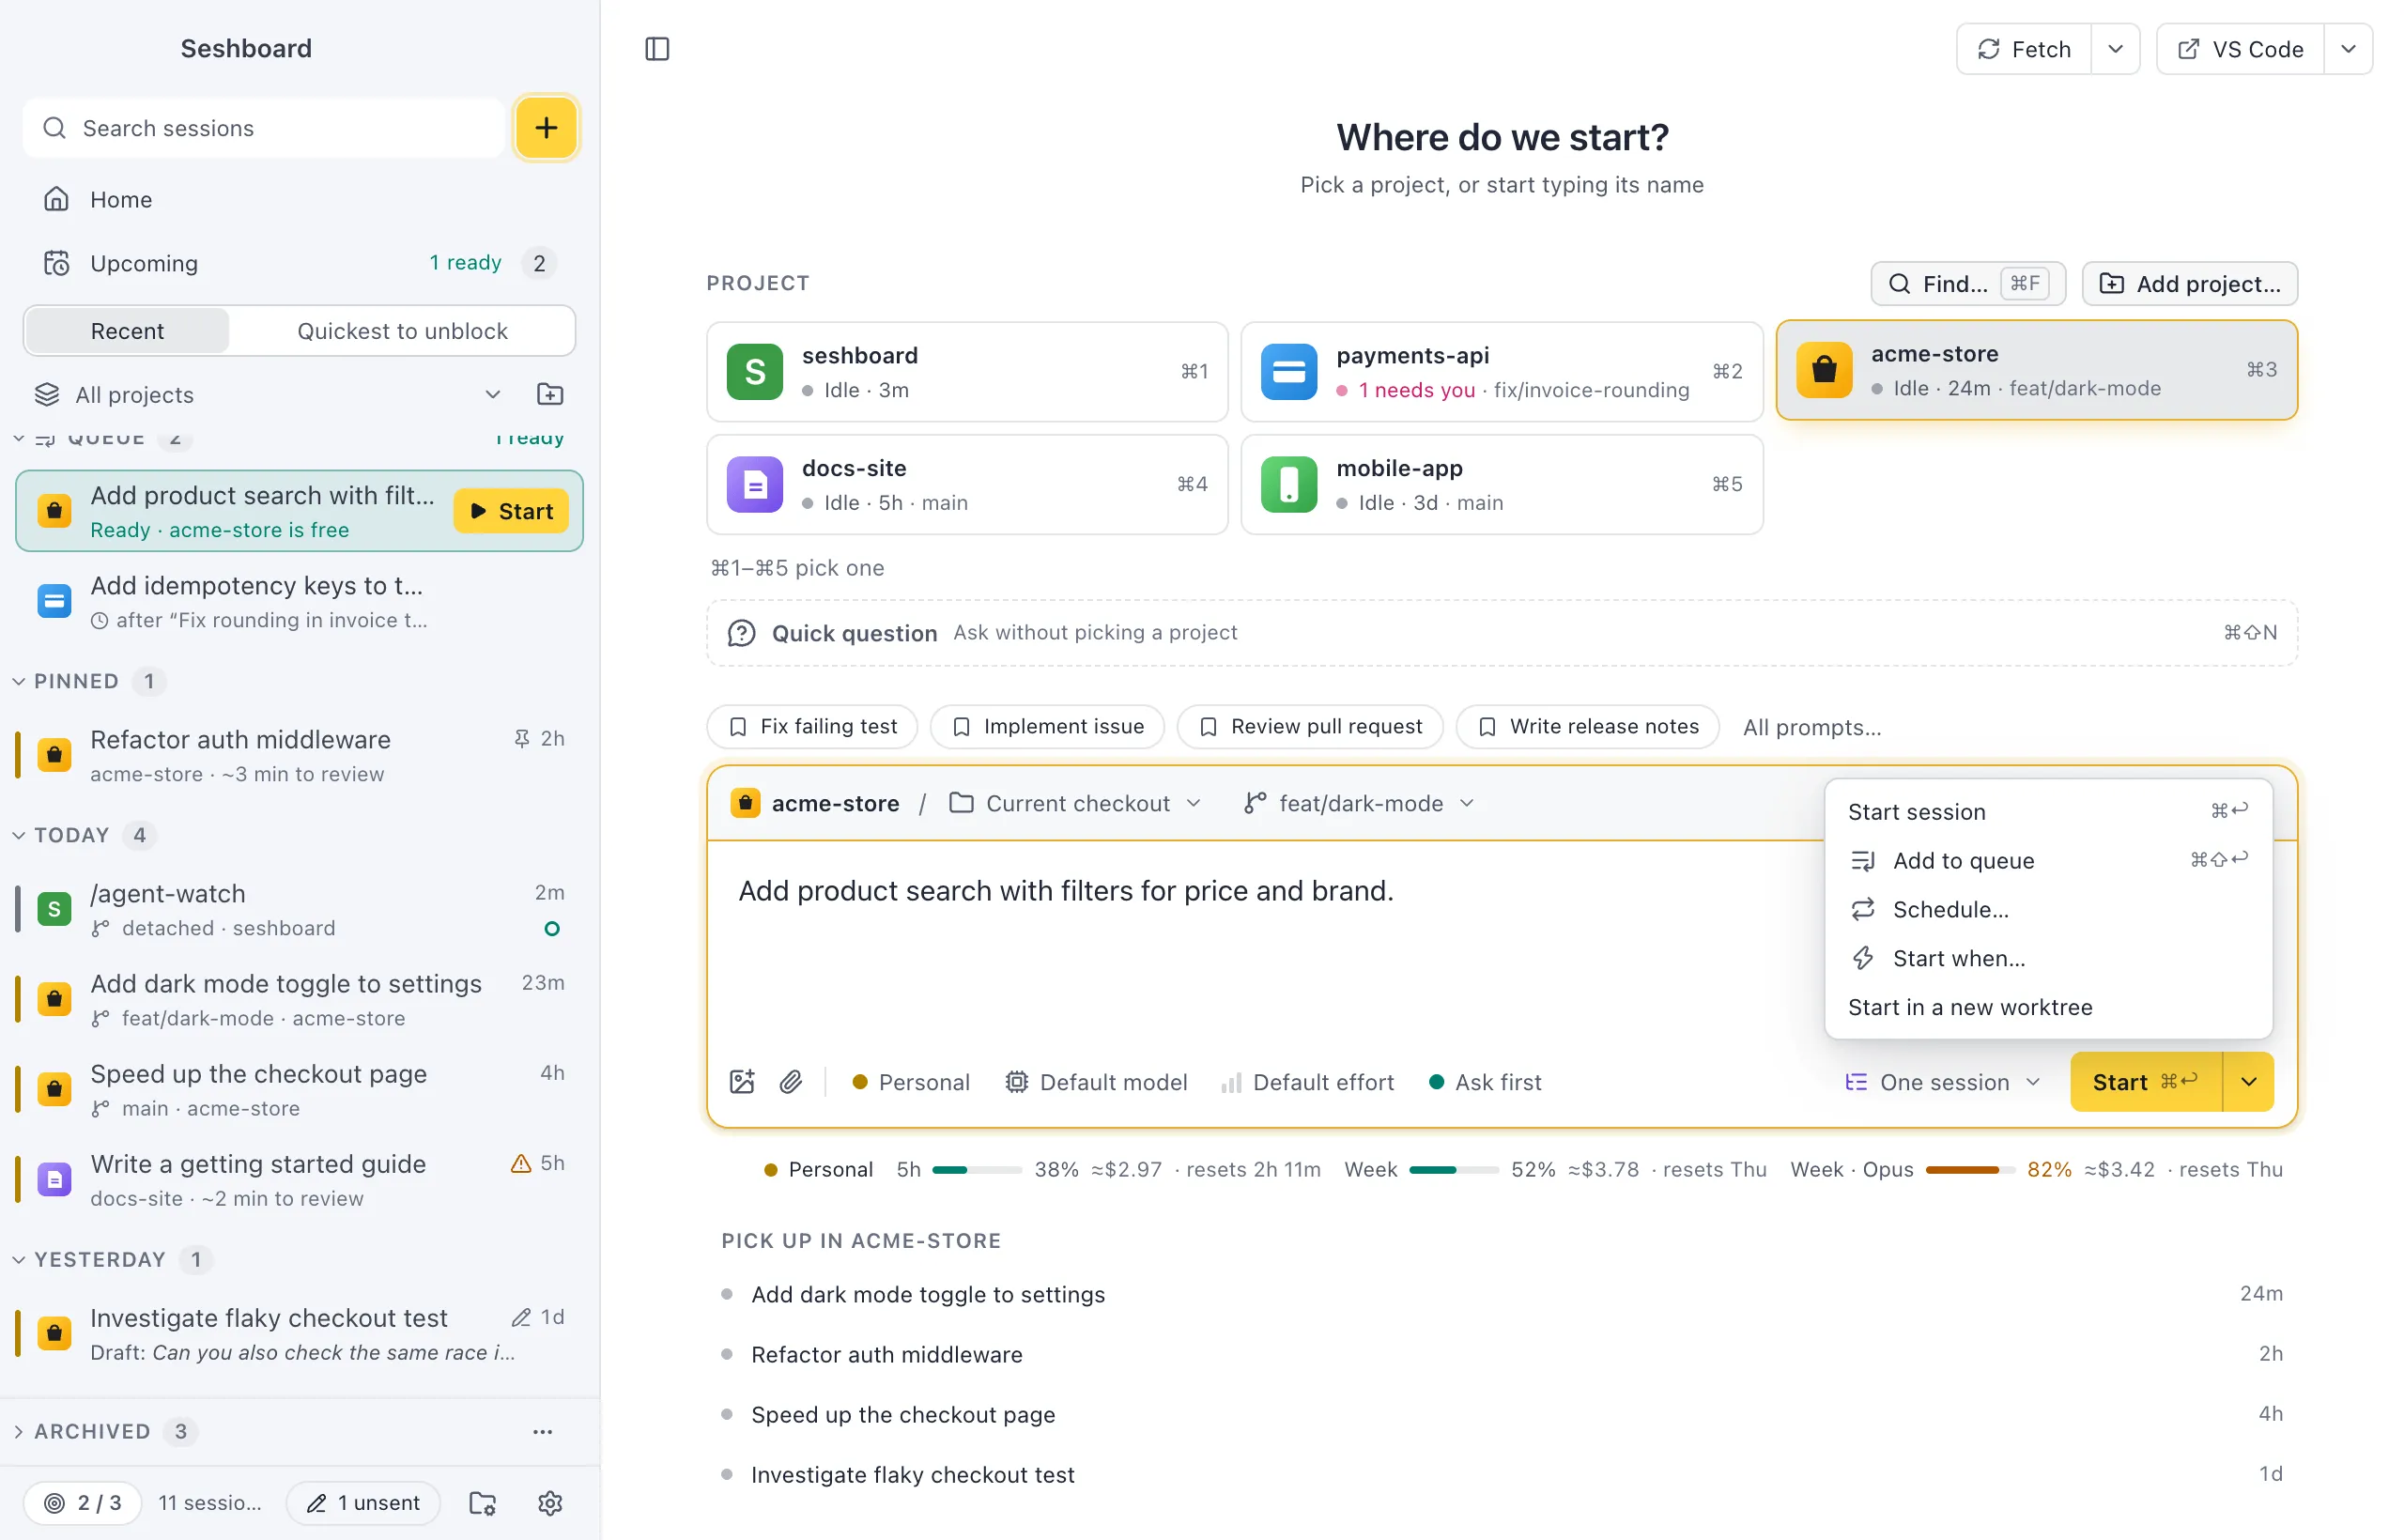Choose Add to queue from menu
This screenshot has height=1540, width=2404.
[x=2048, y=860]
